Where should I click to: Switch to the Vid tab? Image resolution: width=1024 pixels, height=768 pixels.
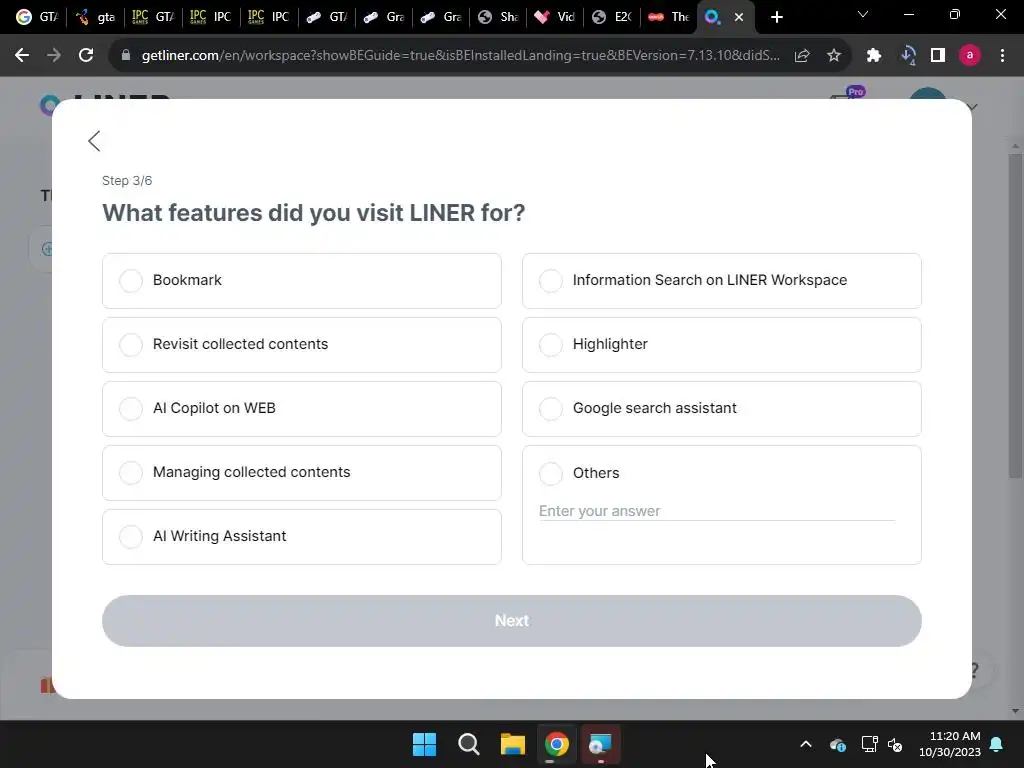coord(555,17)
